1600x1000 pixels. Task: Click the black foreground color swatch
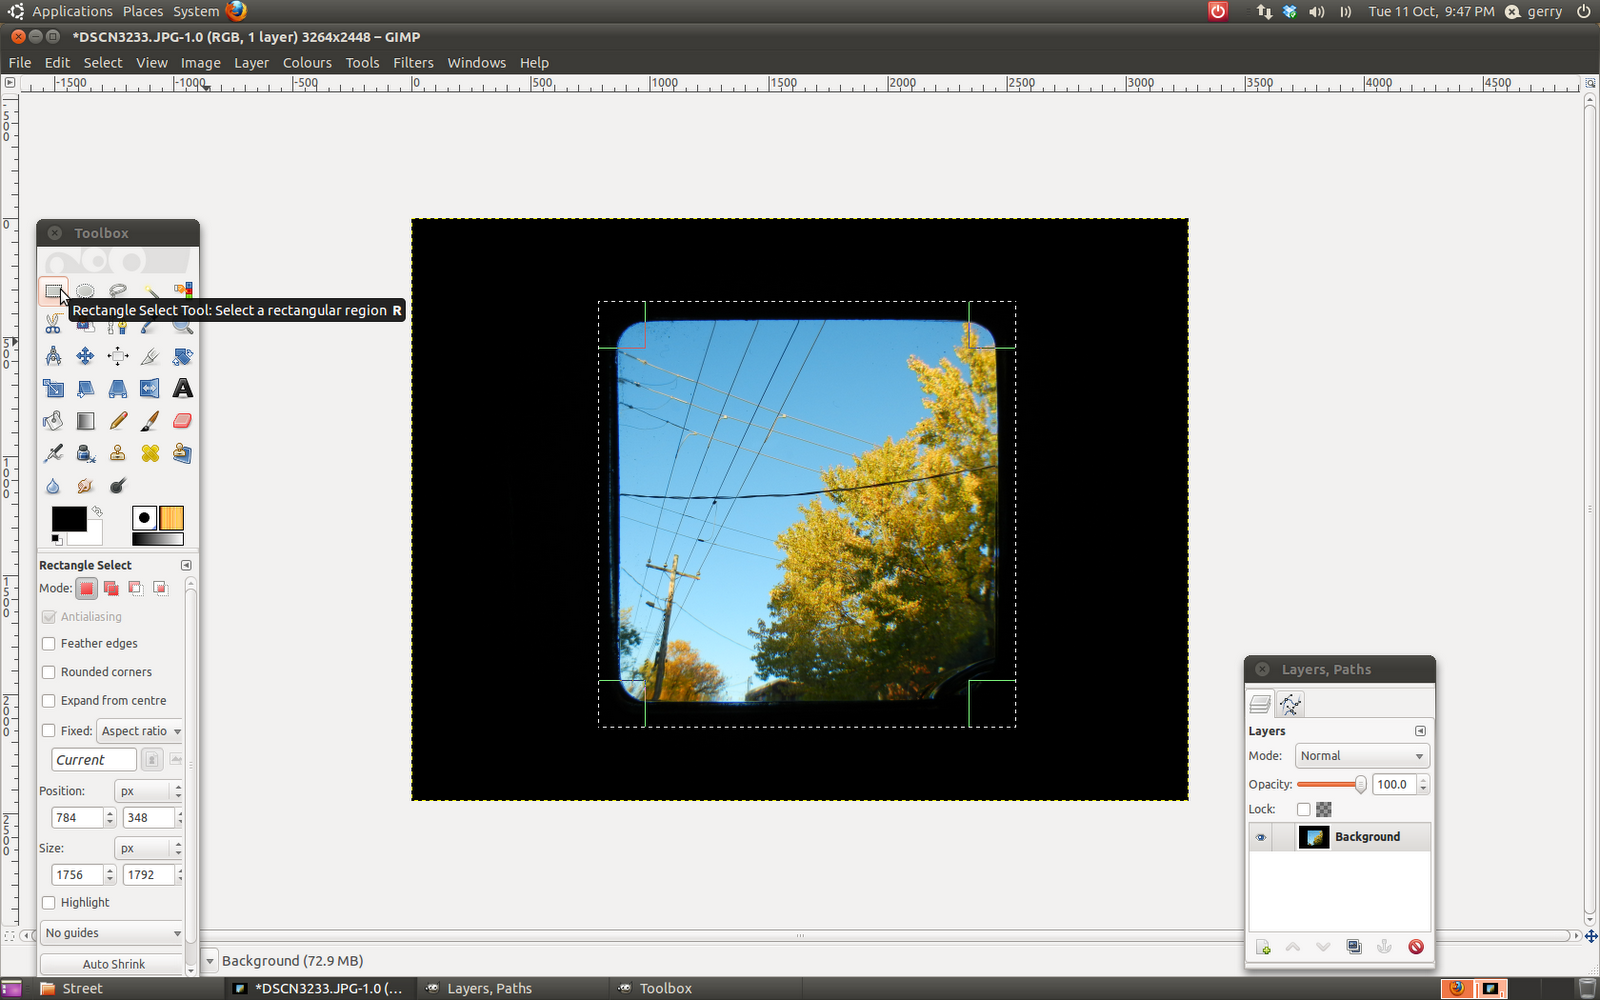coord(67,517)
